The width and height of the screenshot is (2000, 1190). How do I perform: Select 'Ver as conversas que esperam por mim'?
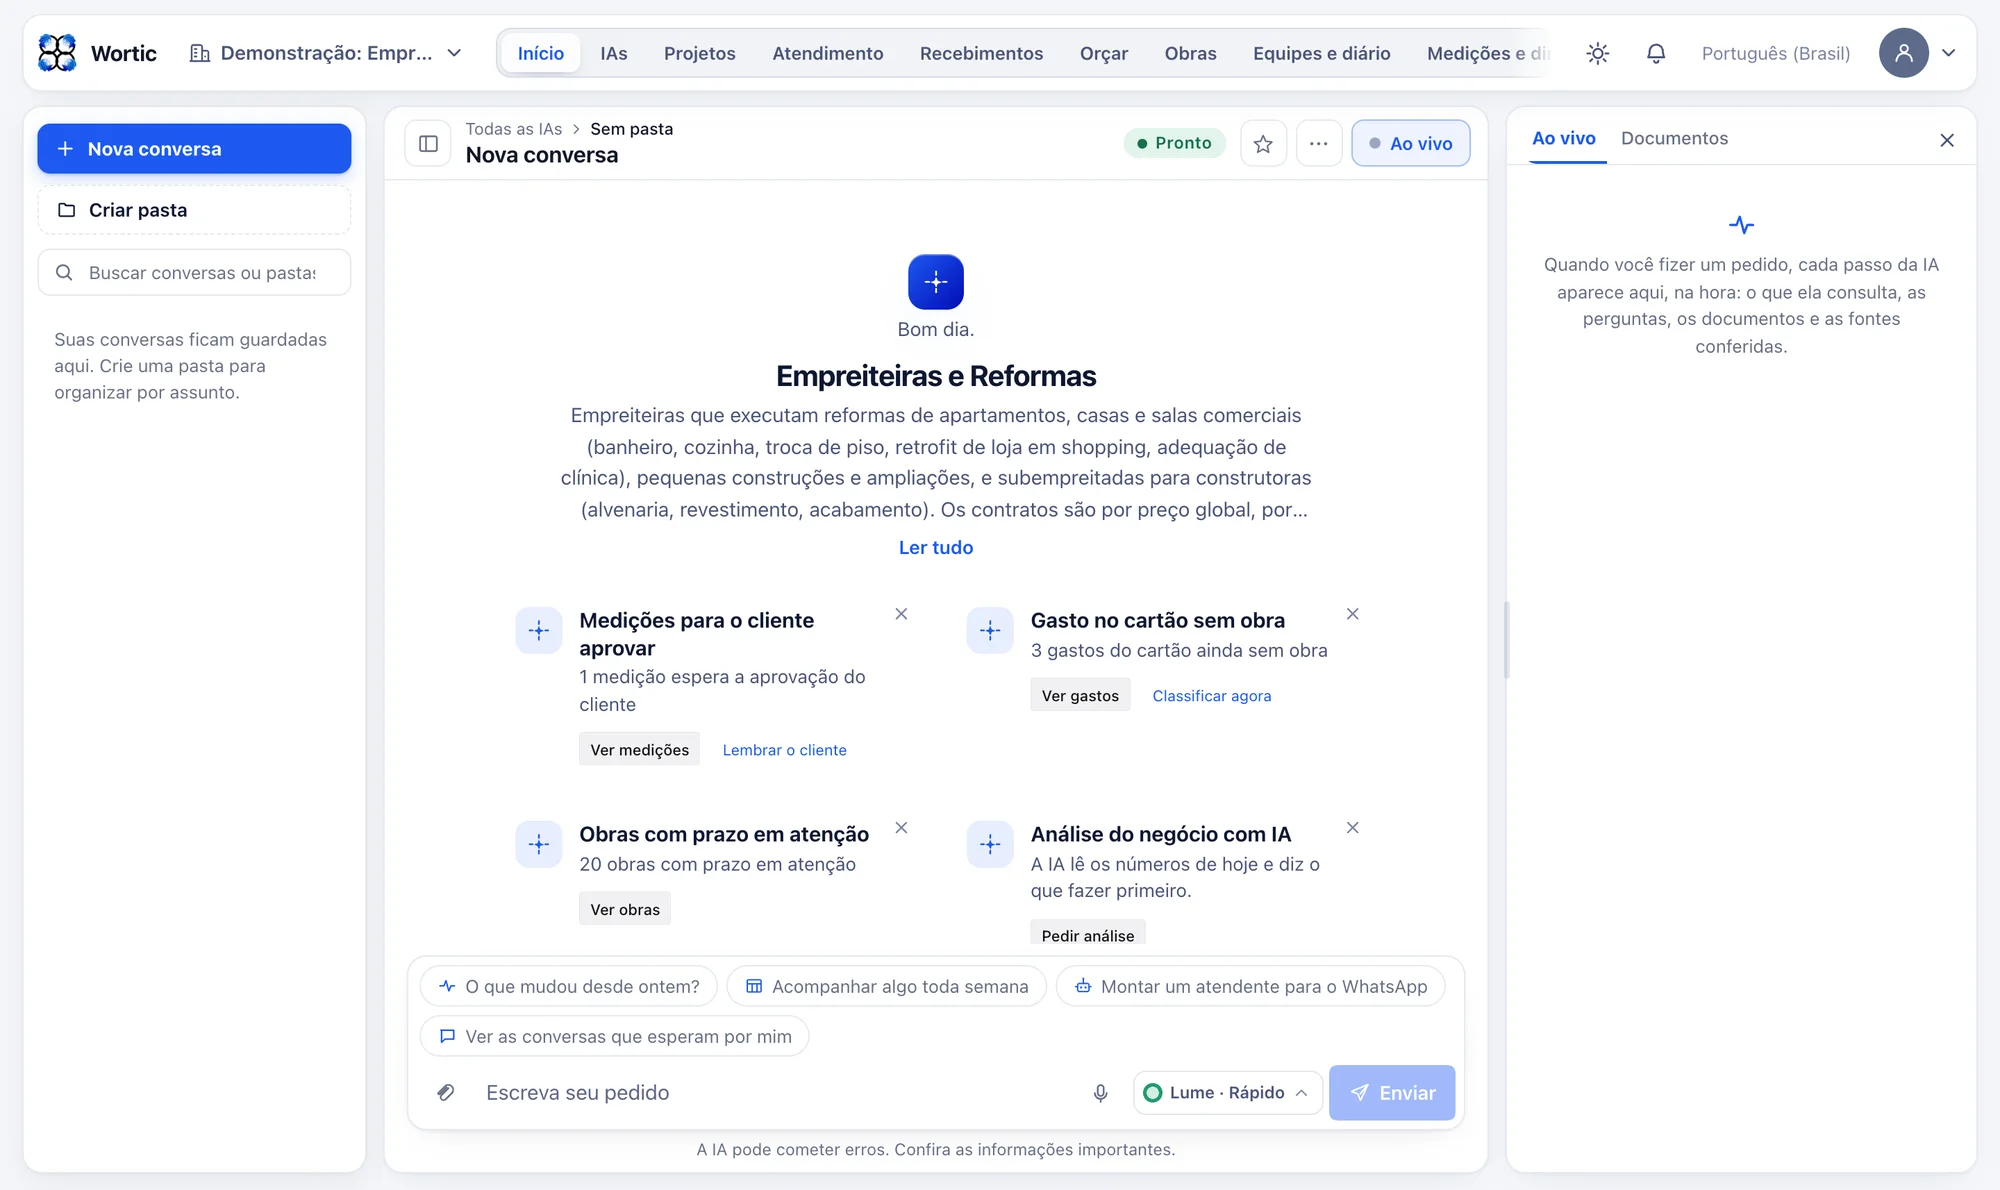[x=614, y=1036]
